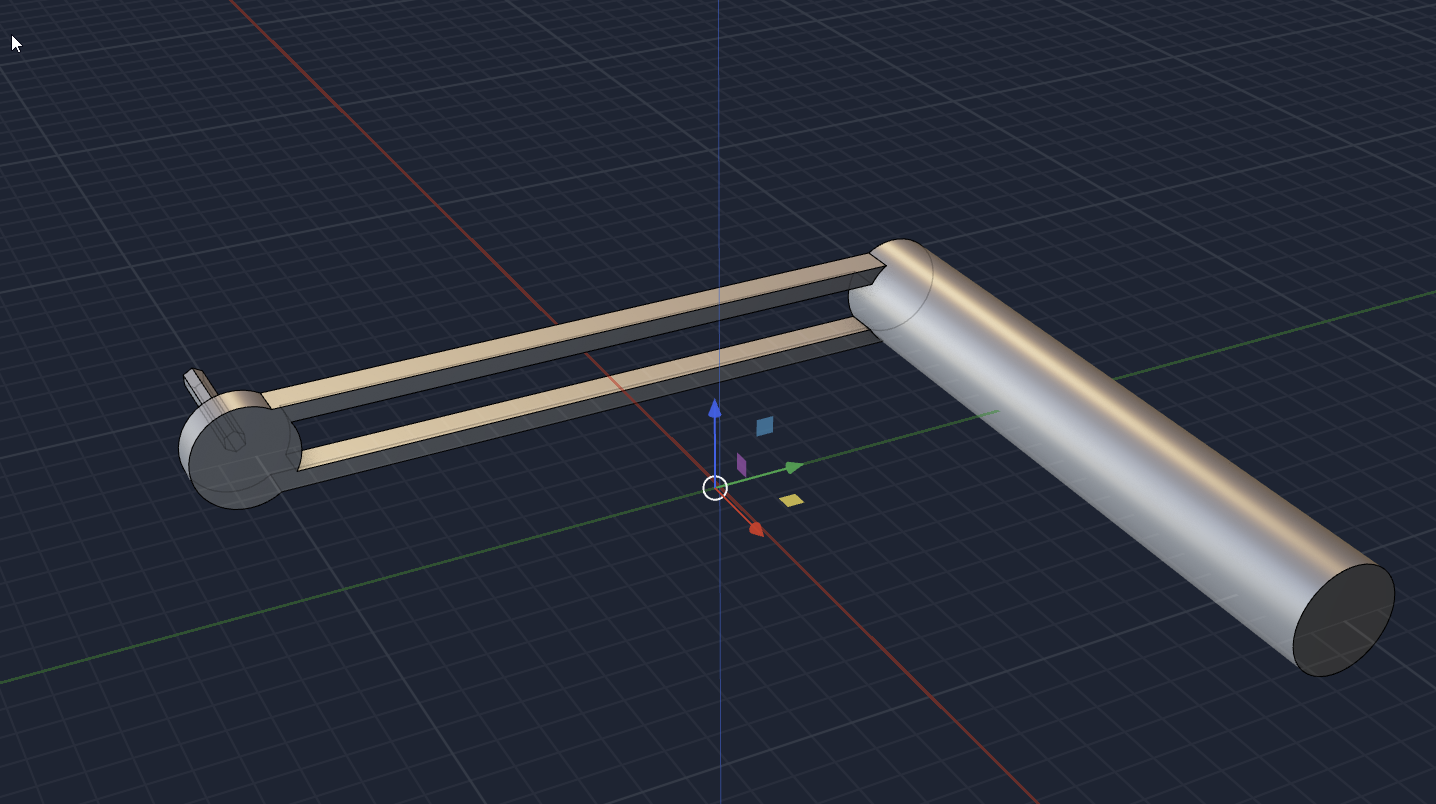The width and height of the screenshot is (1436, 804).
Task: Click the red X-axis arrow on gizmo
Action: point(756,529)
